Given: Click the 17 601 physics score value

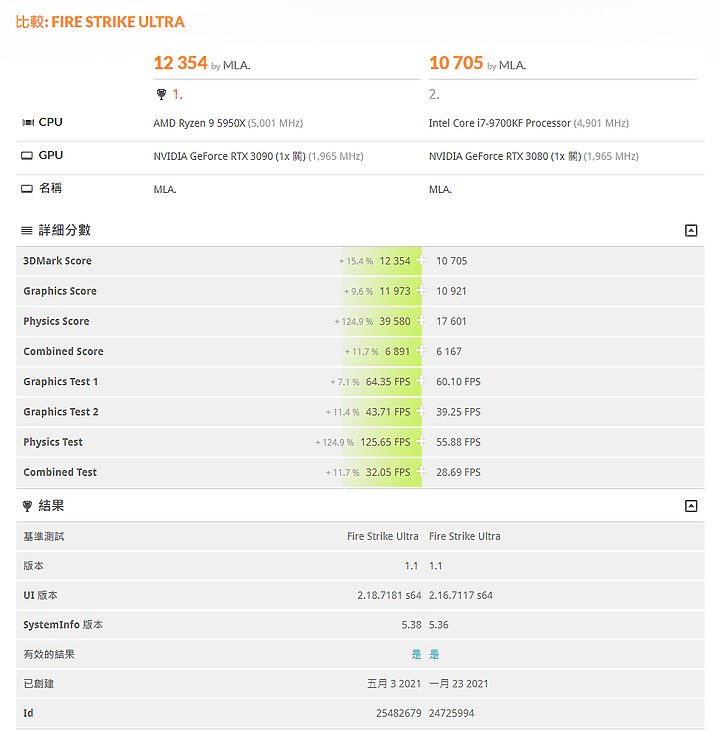Looking at the screenshot, I should [451, 321].
